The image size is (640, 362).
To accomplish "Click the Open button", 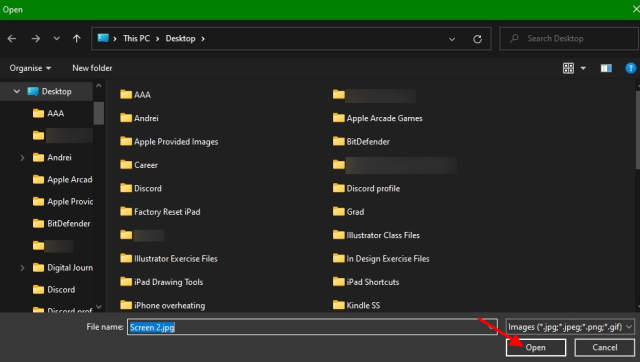I will [536, 347].
